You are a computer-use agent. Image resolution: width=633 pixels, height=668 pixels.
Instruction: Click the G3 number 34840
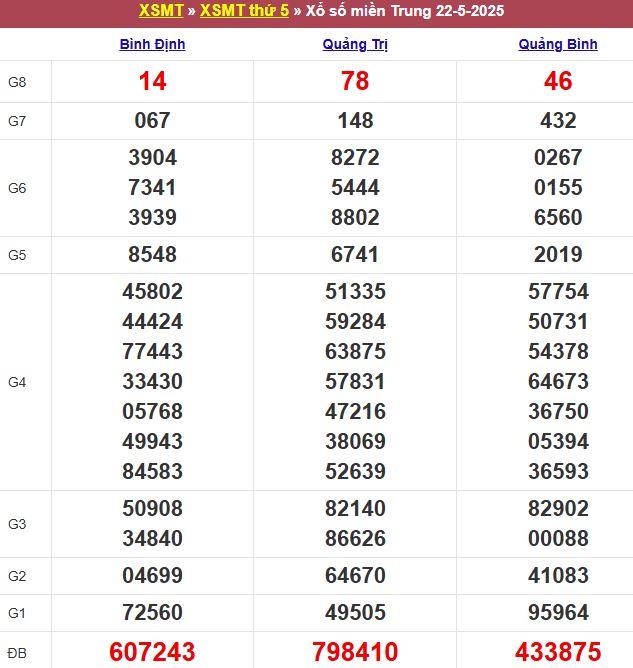pos(152,538)
